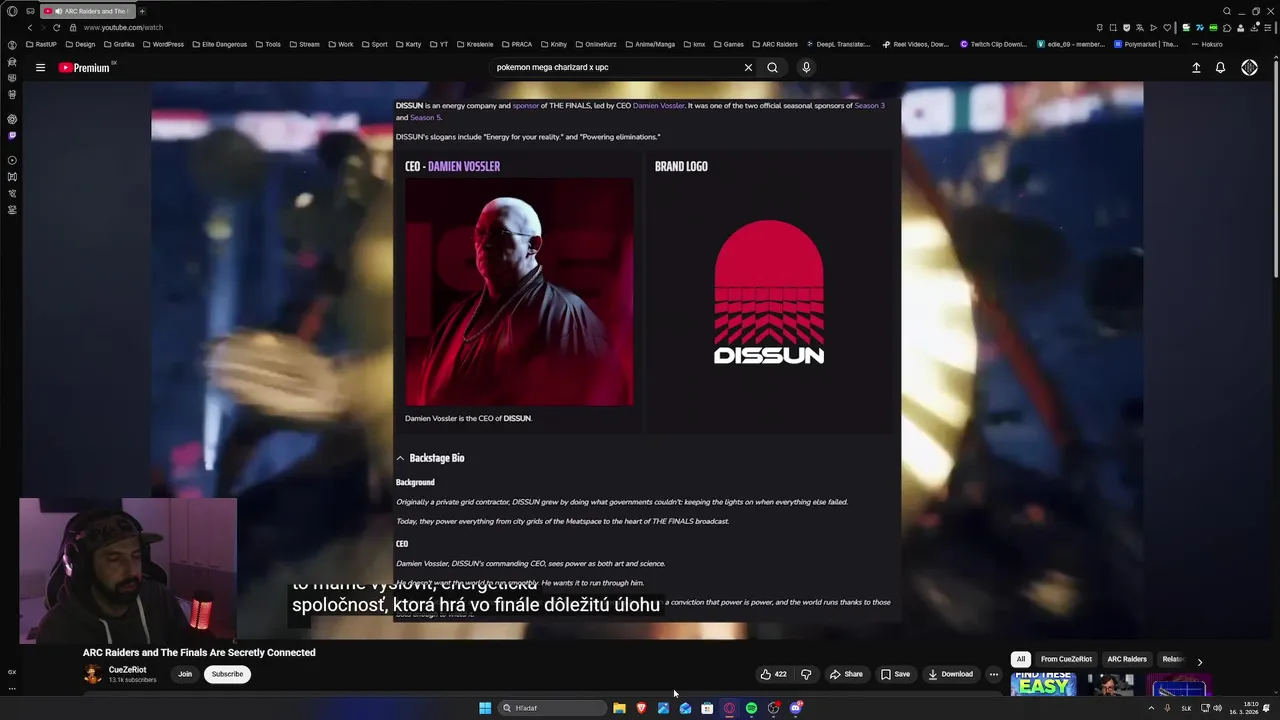The image size is (1280, 720).
Task: Open more actions ellipsis menu
Action: [x=993, y=674]
